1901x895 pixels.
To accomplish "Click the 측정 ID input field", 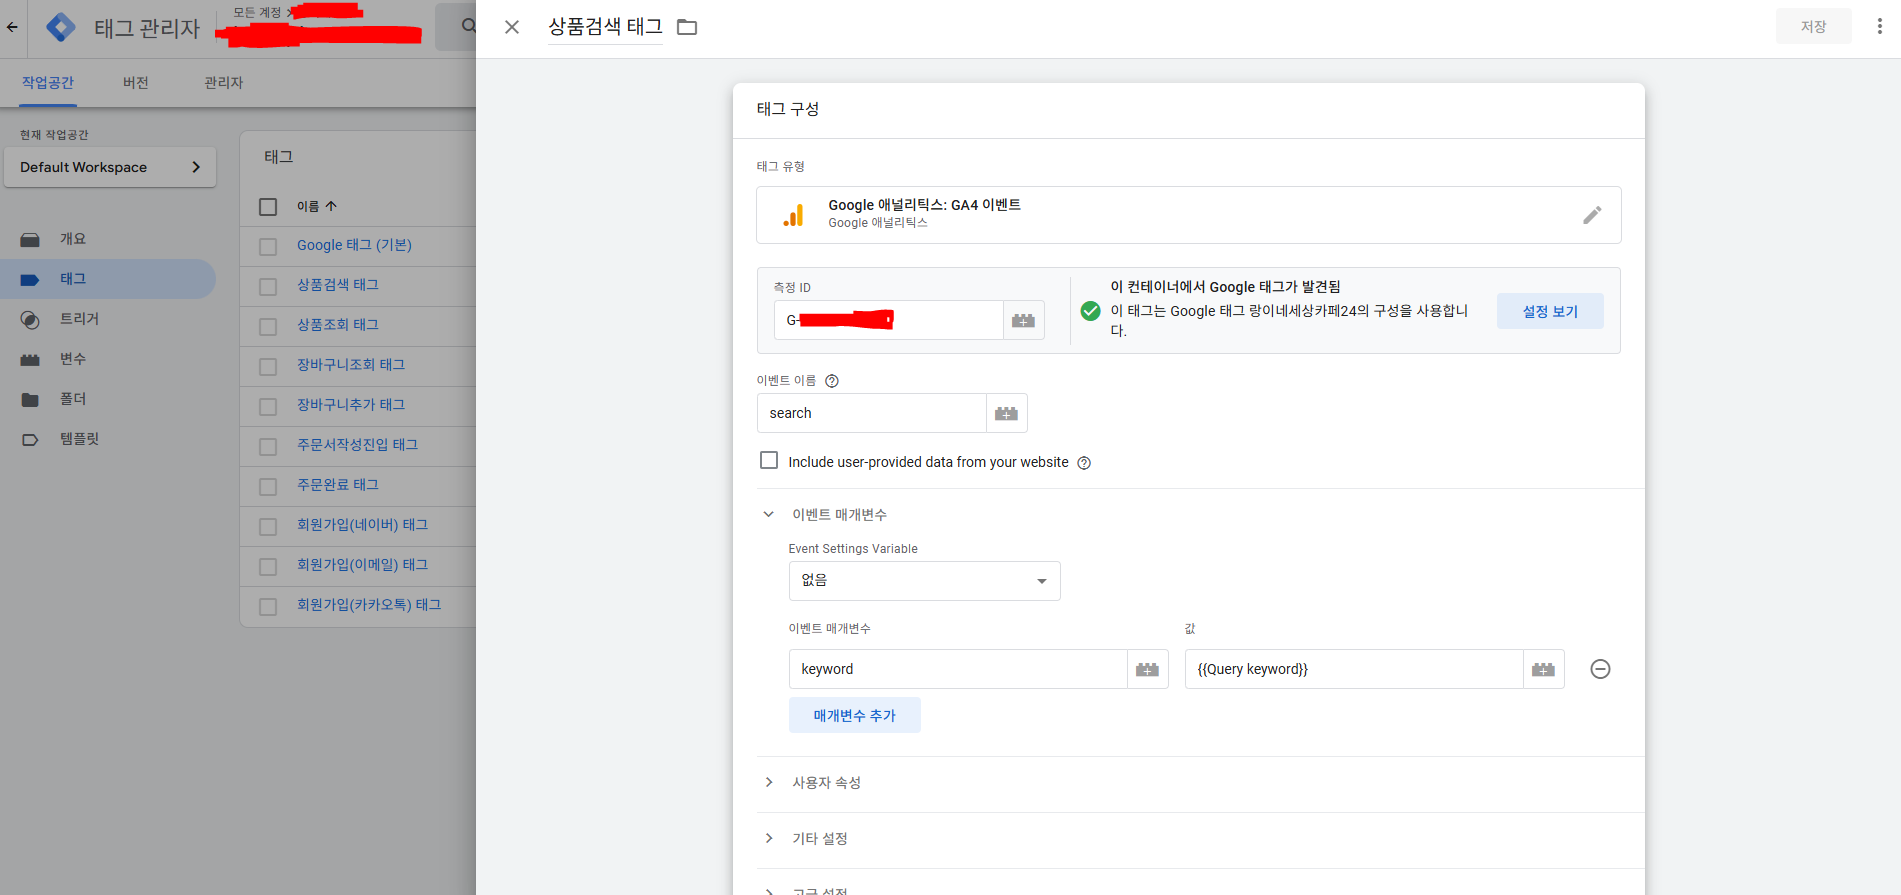I will point(889,321).
